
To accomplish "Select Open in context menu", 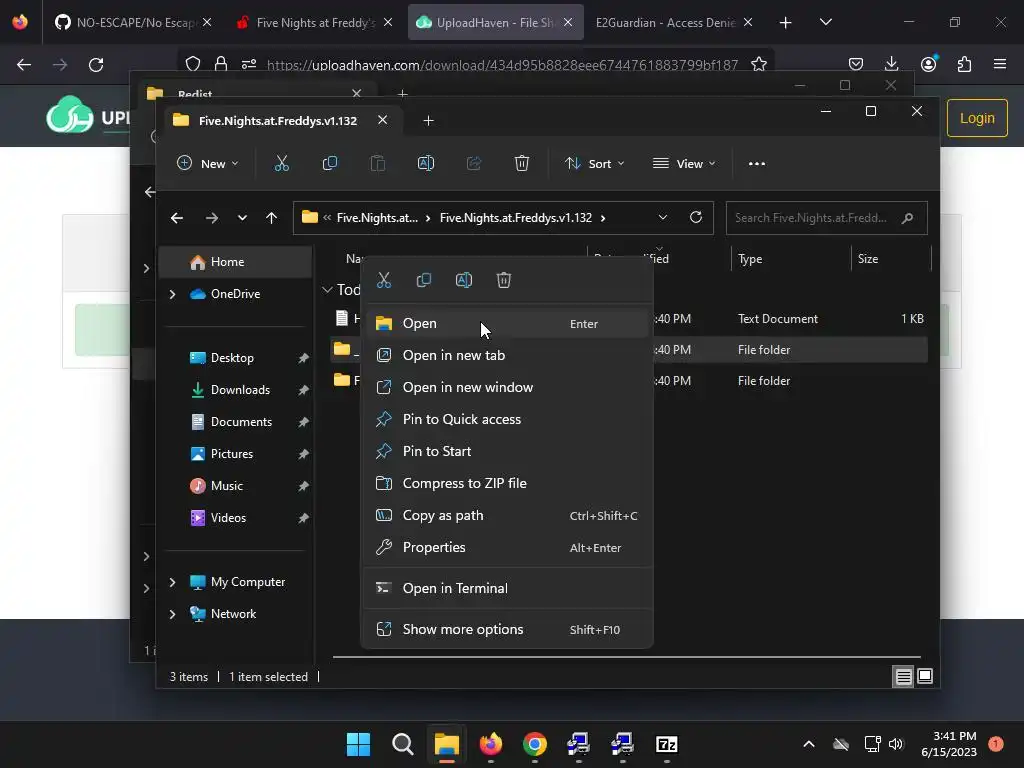I will click(507, 323).
